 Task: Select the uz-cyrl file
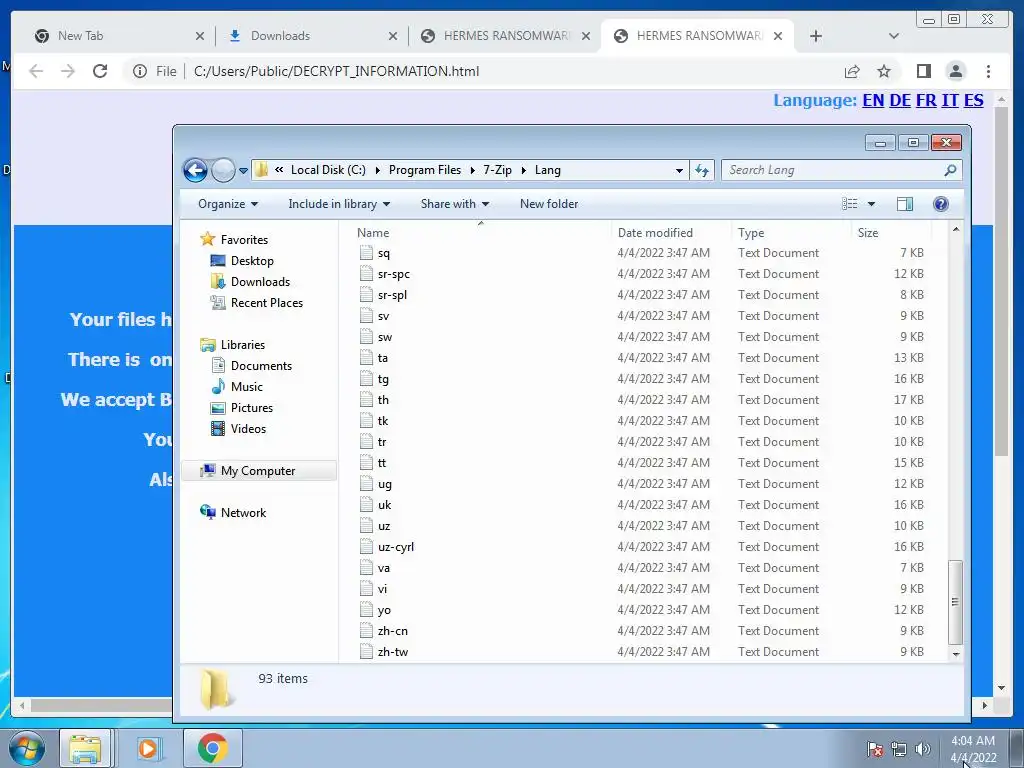click(x=395, y=547)
